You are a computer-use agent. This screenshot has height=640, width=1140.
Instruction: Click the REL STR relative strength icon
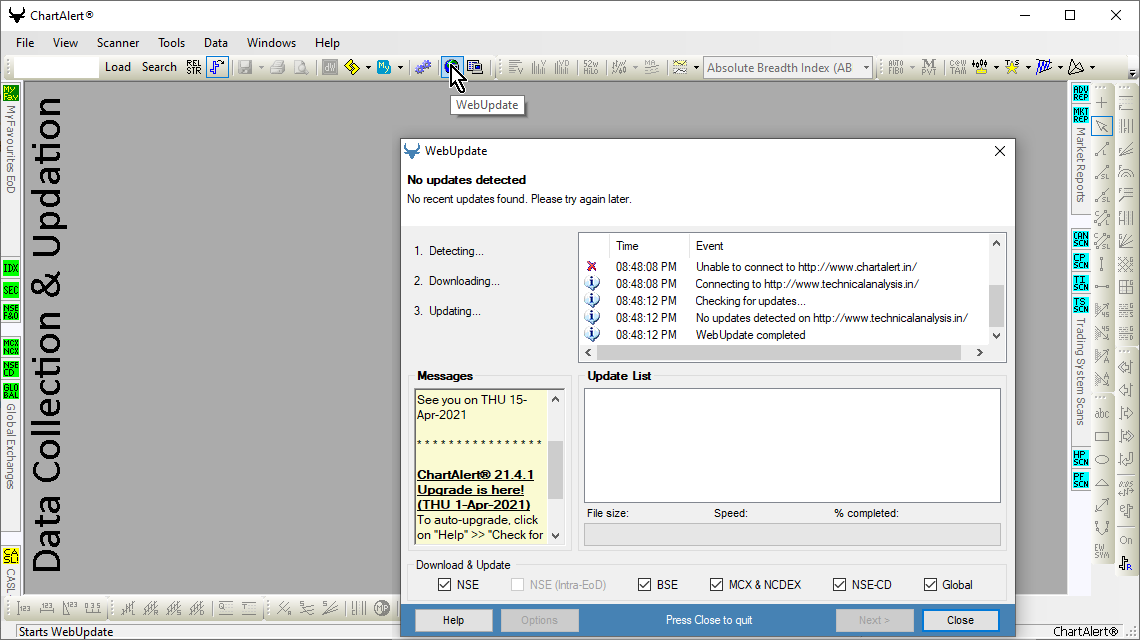[193, 67]
